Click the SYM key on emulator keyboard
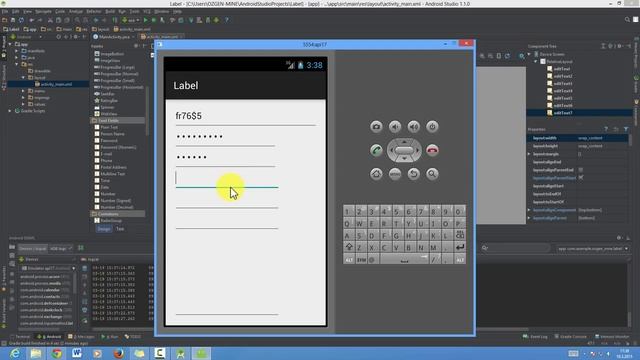 pos(362,260)
